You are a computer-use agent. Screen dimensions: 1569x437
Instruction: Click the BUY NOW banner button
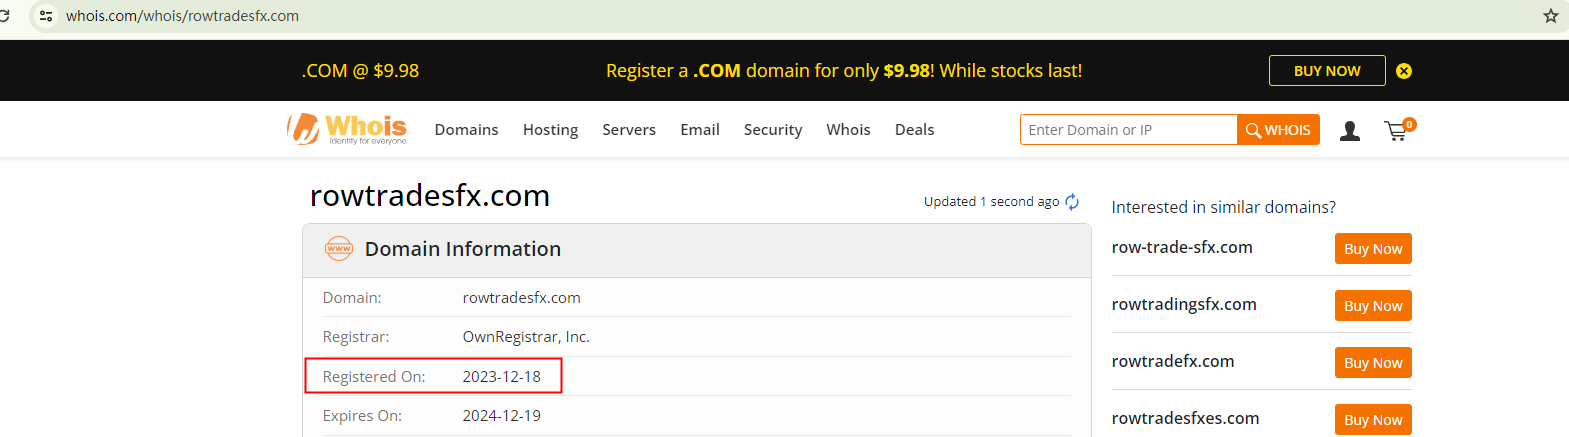tap(1326, 71)
